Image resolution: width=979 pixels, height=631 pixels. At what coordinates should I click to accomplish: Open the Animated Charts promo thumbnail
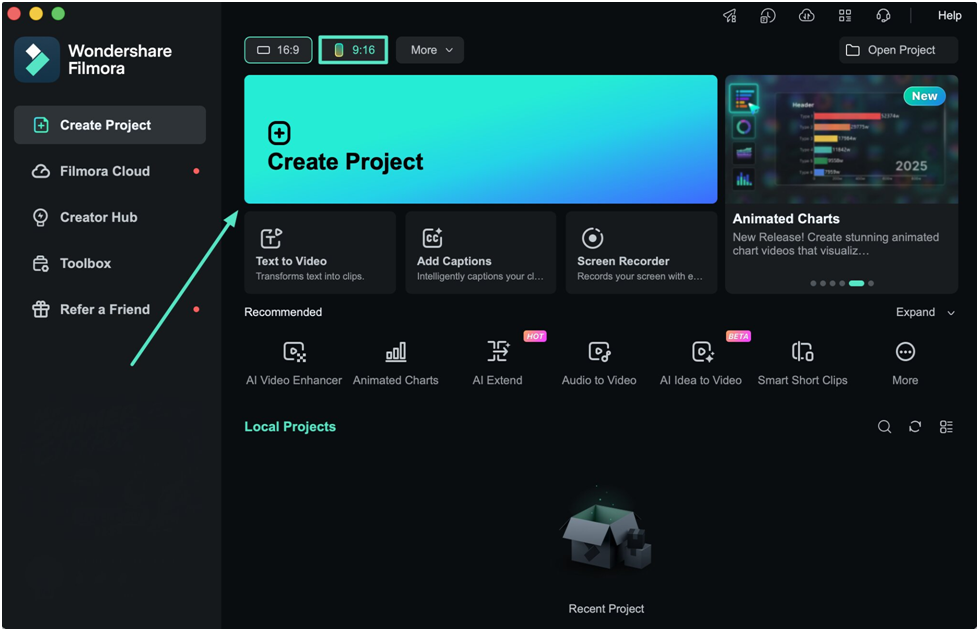pos(841,139)
